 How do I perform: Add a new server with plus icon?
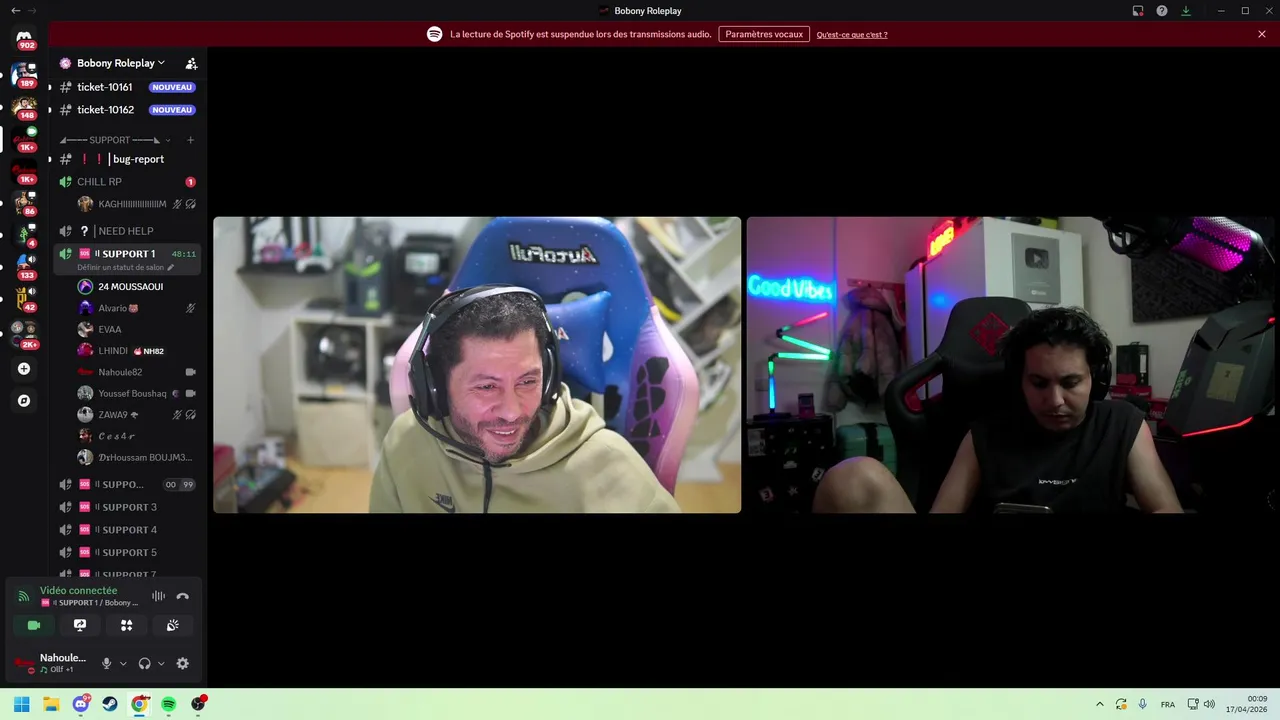point(24,369)
